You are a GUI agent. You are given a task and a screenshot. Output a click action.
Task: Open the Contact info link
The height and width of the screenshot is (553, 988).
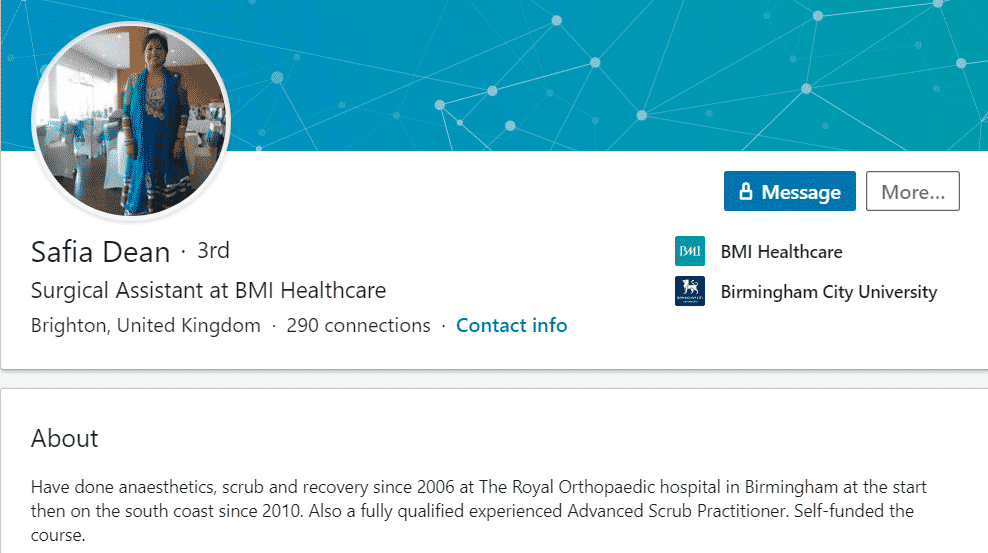pos(512,326)
